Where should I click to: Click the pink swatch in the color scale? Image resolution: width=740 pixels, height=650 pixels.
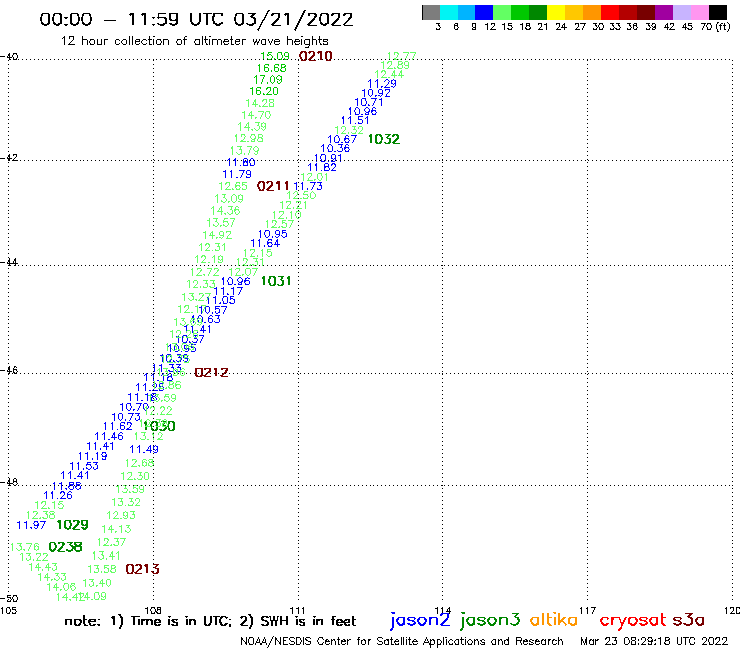(x=699, y=13)
